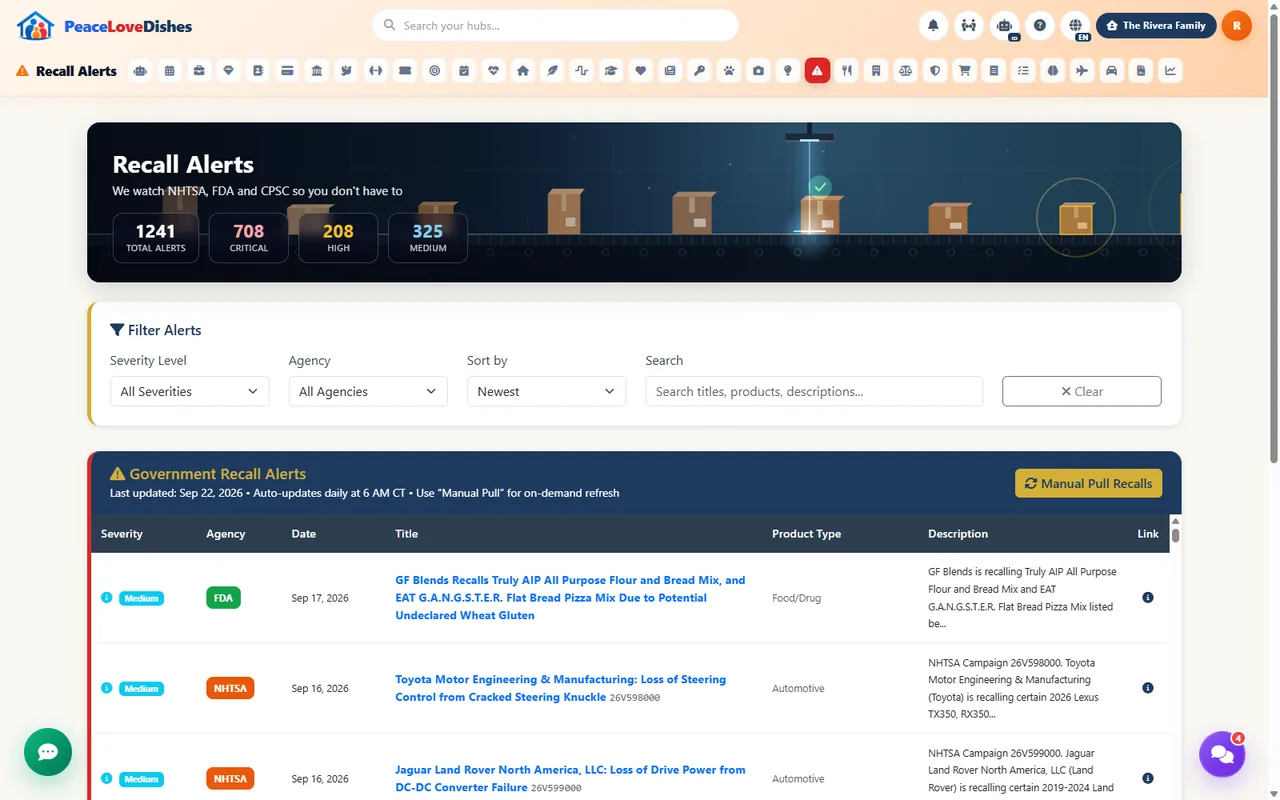Open the Agency filter dropdown
The width and height of the screenshot is (1280, 800).
pyautogui.click(x=368, y=391)
